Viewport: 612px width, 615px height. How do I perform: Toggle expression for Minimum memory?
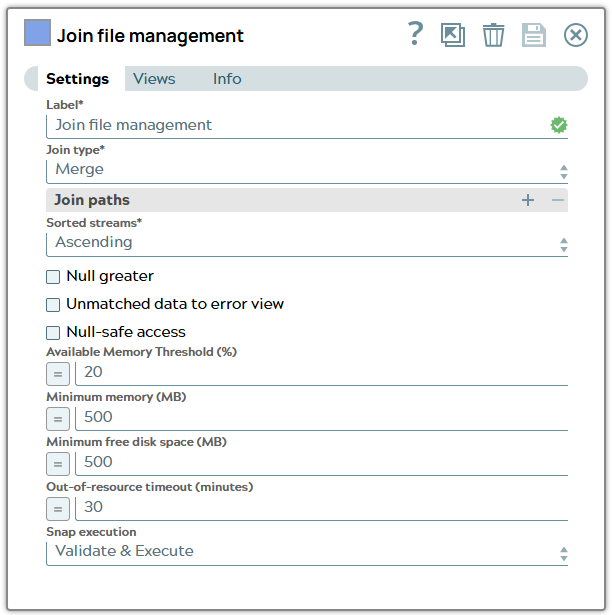tap(58, 419)
